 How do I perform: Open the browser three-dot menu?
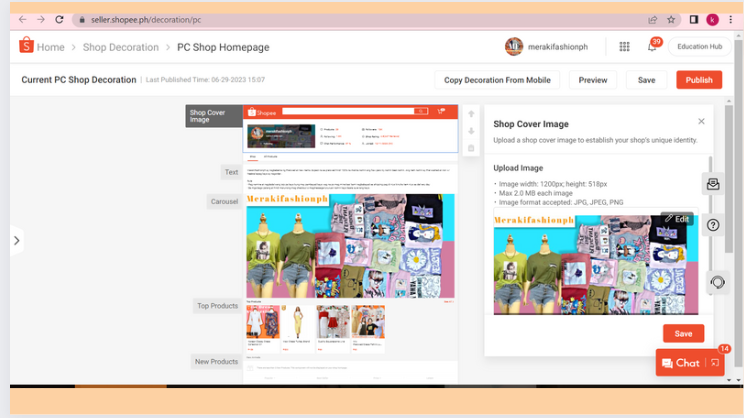click(x=731, y=19)
